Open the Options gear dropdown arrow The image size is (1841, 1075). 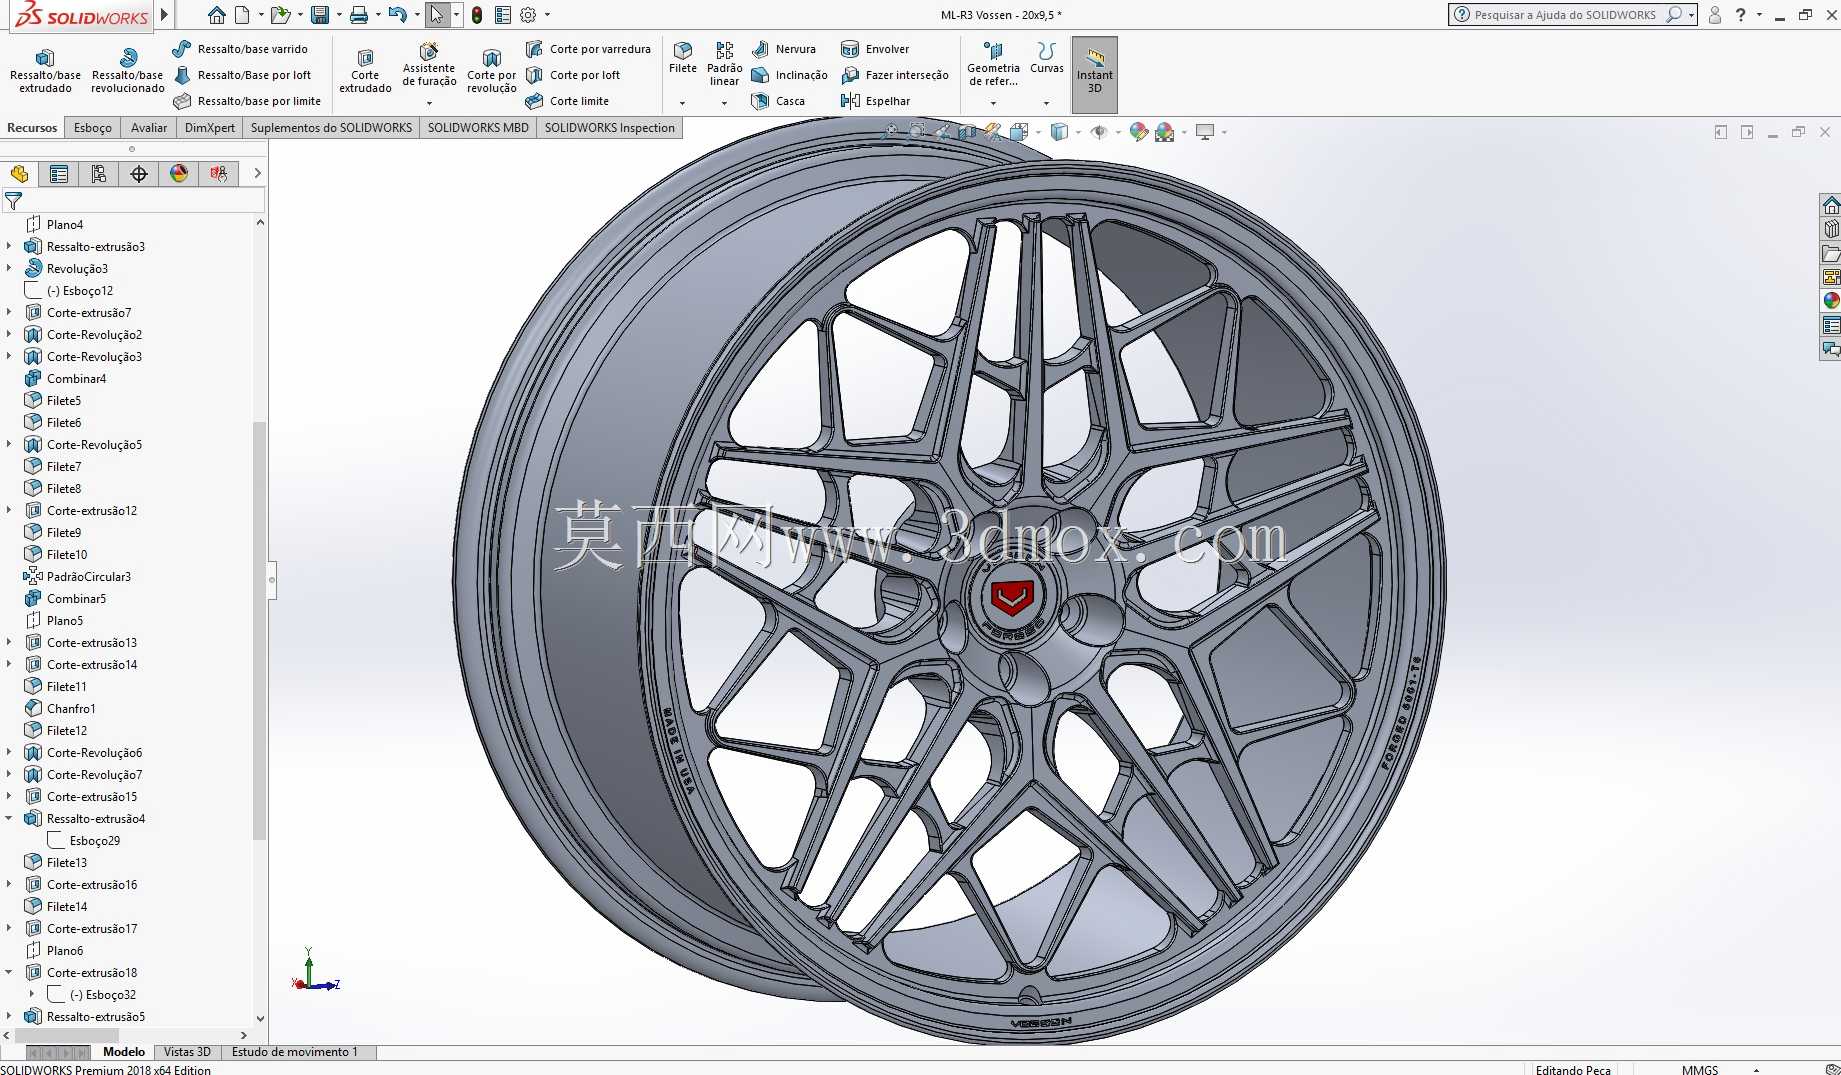pyautogui.click(x=547, y=15)
